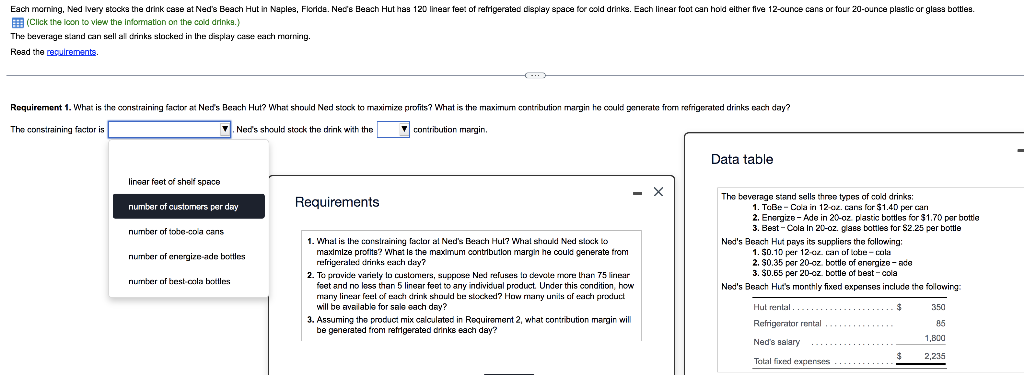Click the Best-Cola $2.25 per bottle line
The image size is (1024, 375).
pos(856,228)
